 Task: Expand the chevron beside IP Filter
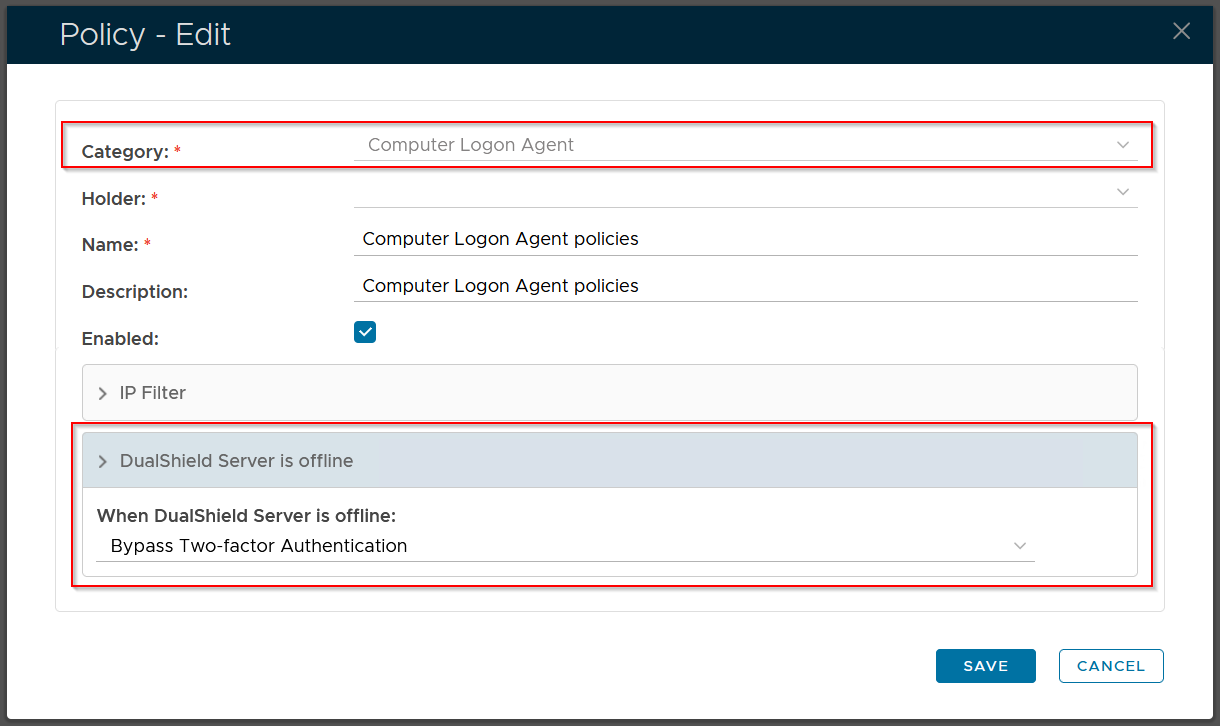(x=102, y=394)
